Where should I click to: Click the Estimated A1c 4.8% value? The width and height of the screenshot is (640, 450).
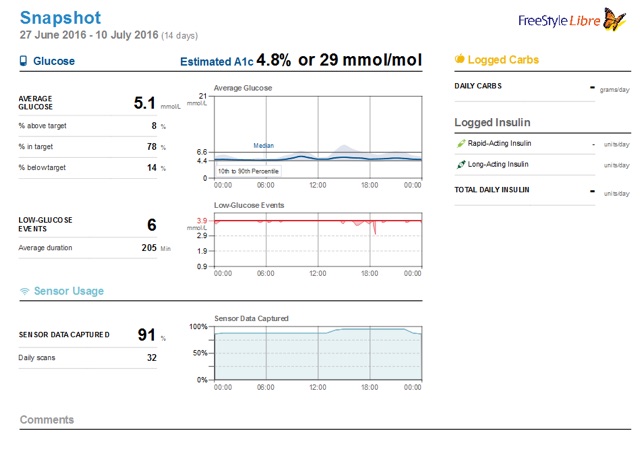tap(273, 60)
